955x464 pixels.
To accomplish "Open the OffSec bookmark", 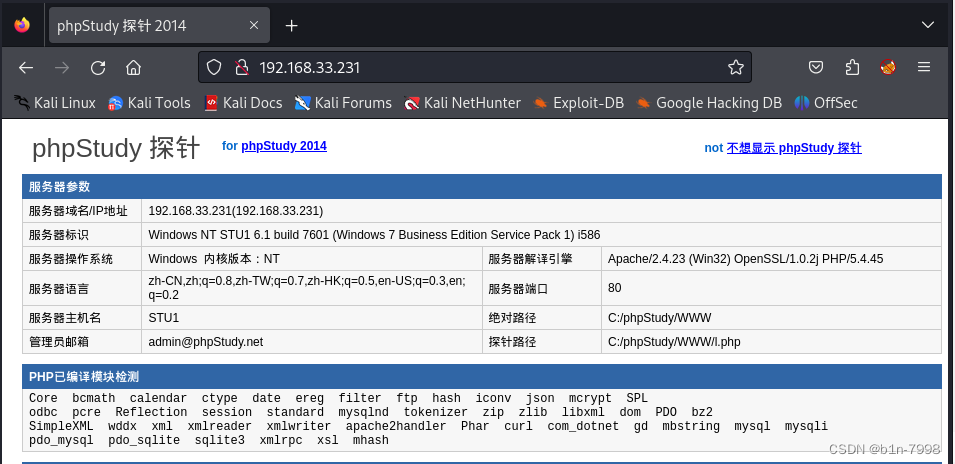I will (x=826, y=103).
